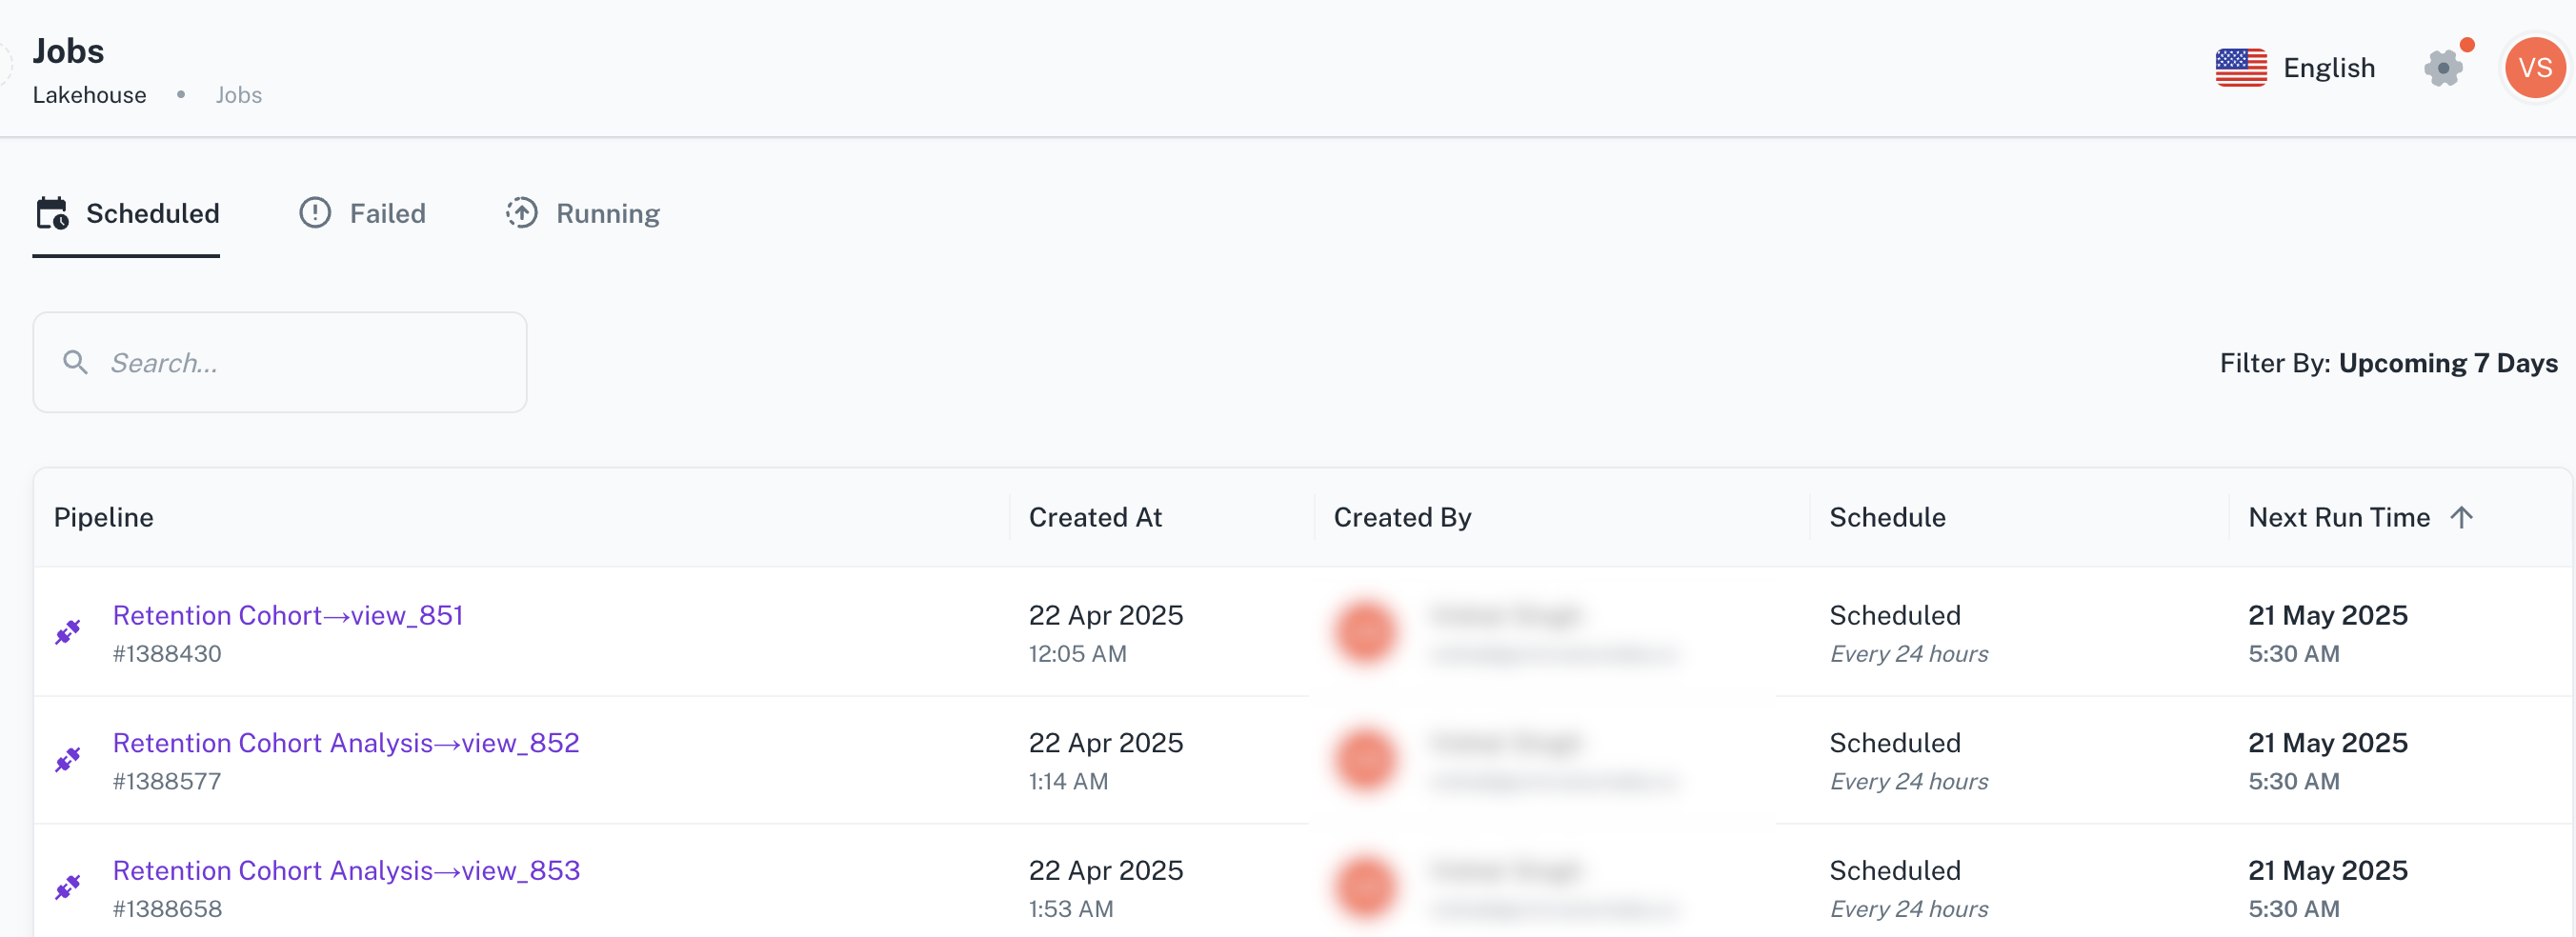The image size is (2576, 937).
Task: Click the Running tab upload icon
Action: 521,213
